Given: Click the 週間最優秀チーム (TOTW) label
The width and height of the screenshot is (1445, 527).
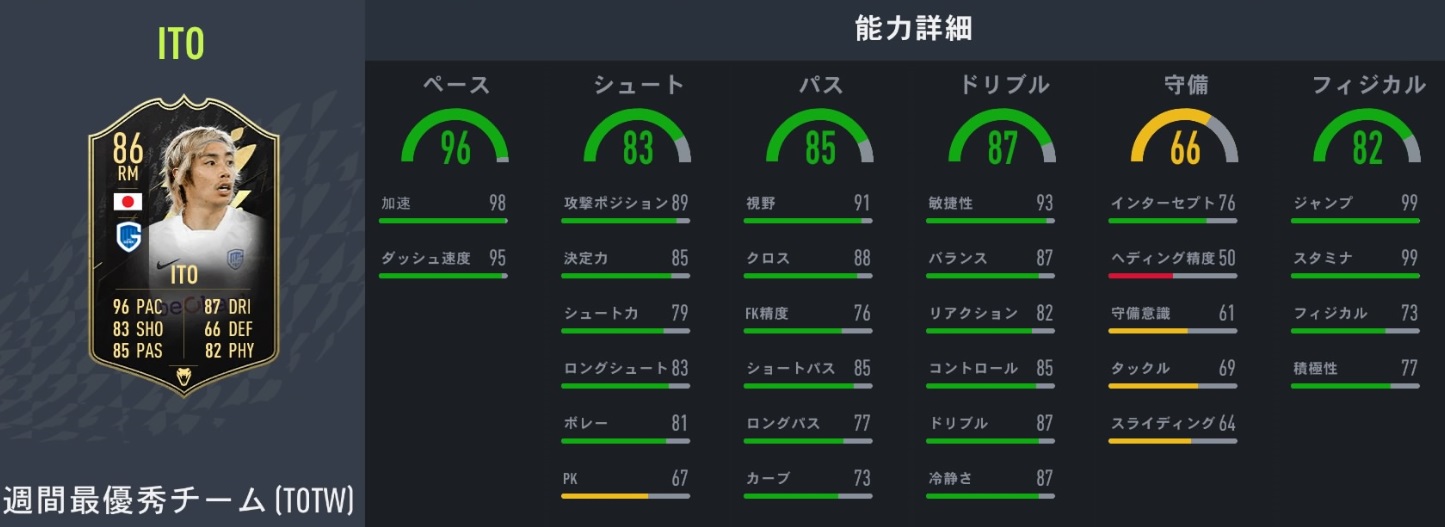Looking at the screenshot, I should click(x=178, y=500).
